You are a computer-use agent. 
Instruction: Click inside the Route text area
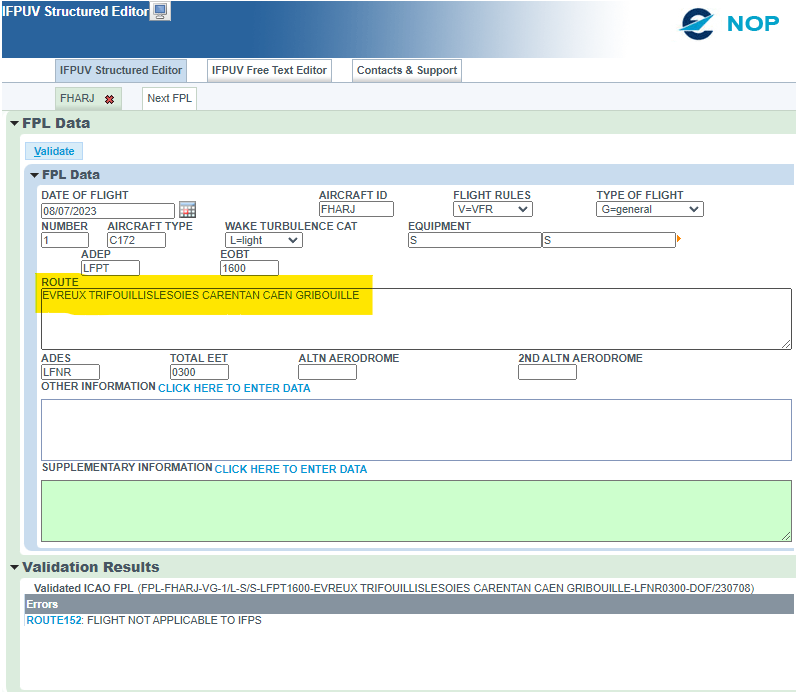(416, 319)
